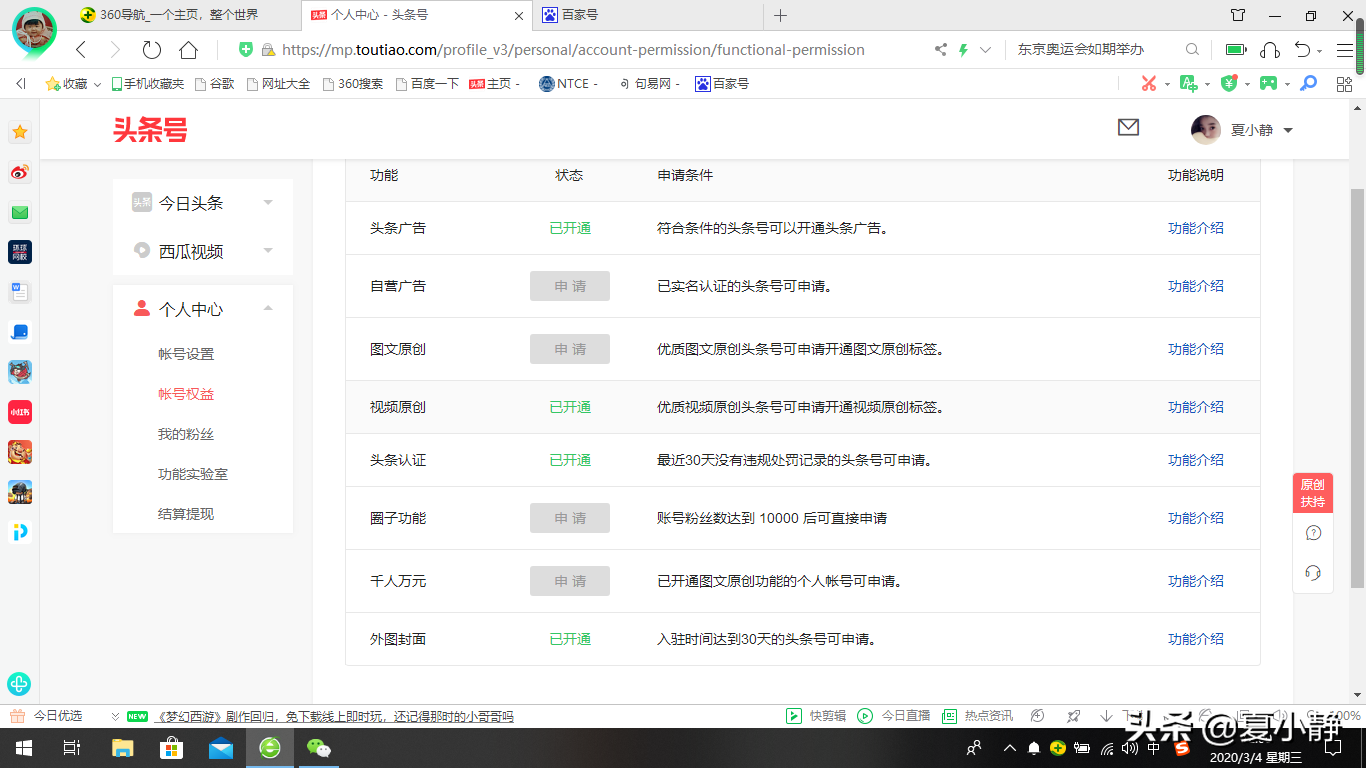Viewport: 1366px width, 768px height.
Task: Open Task View on the taskbar
Action: (x=72, y=747)
